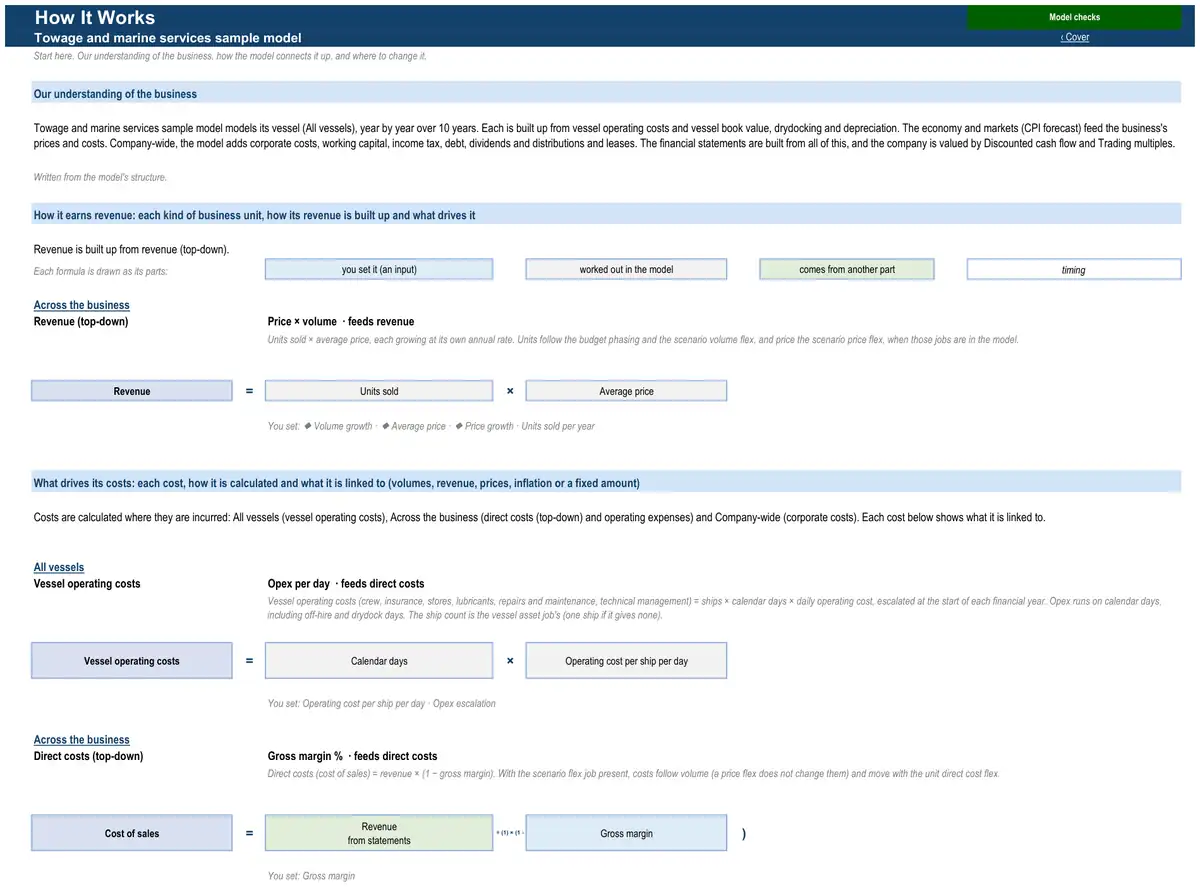Image resolution: width=1200 pixels, height=887 pixels.
Task: Select the 'Each formula is drawn as its parts:' note
Action: click(x=100, y=272)
